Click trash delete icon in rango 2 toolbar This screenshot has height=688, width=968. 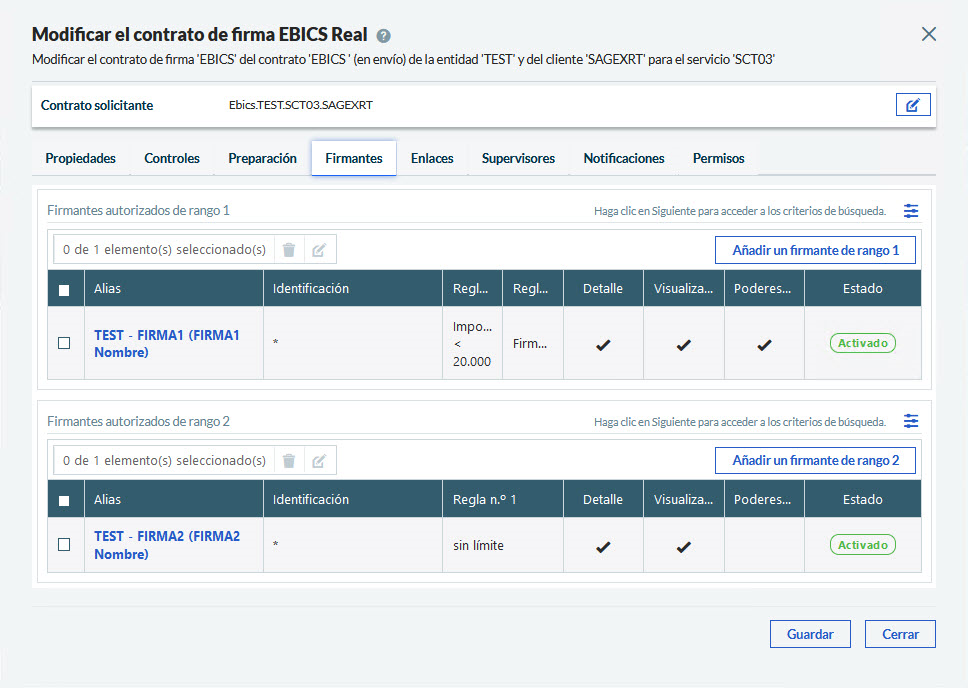(289, 460)
